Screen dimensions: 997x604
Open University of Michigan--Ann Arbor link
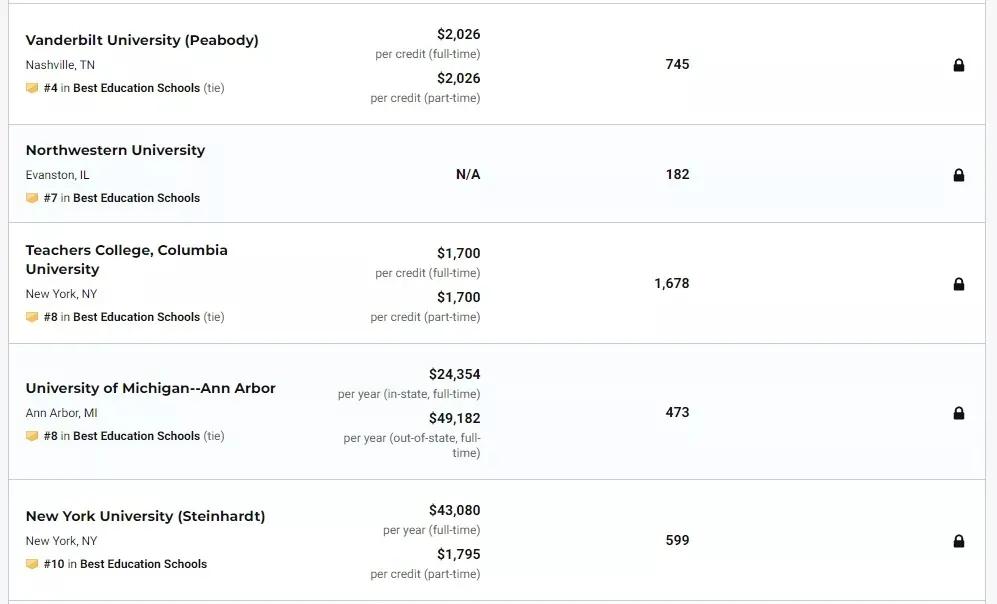click(150, 388)
